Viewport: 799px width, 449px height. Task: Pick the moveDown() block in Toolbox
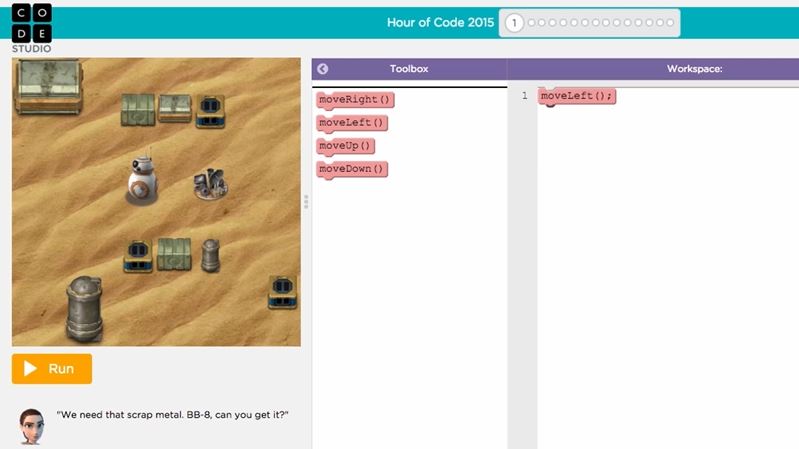click(352, 169)
